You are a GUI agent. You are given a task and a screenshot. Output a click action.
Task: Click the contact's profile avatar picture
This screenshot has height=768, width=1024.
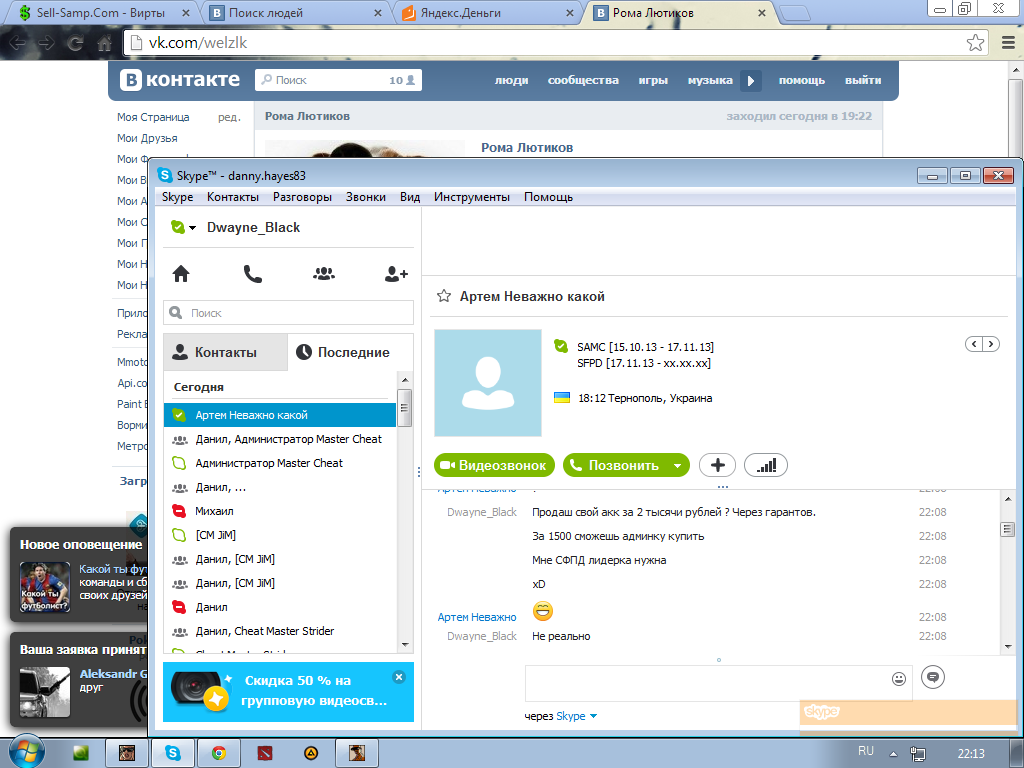pyautogui.click(x=488, y=383)
